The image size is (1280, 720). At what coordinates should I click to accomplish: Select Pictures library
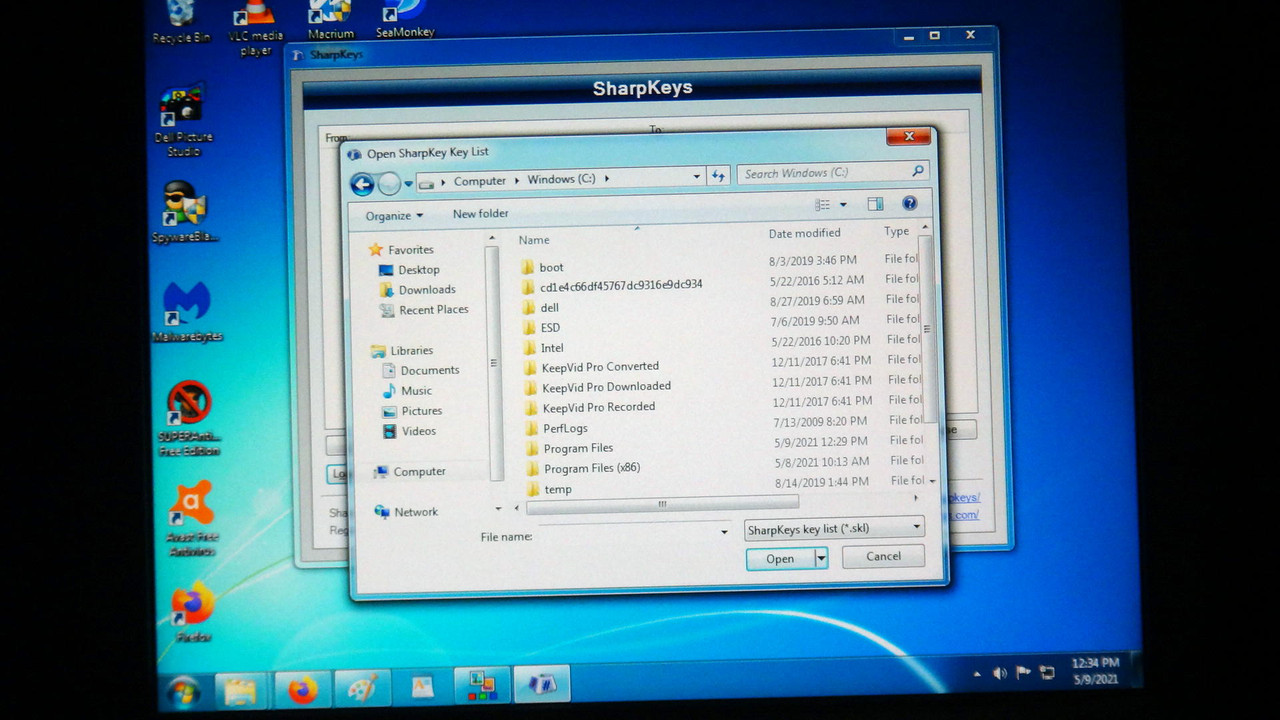pos(413,411)
